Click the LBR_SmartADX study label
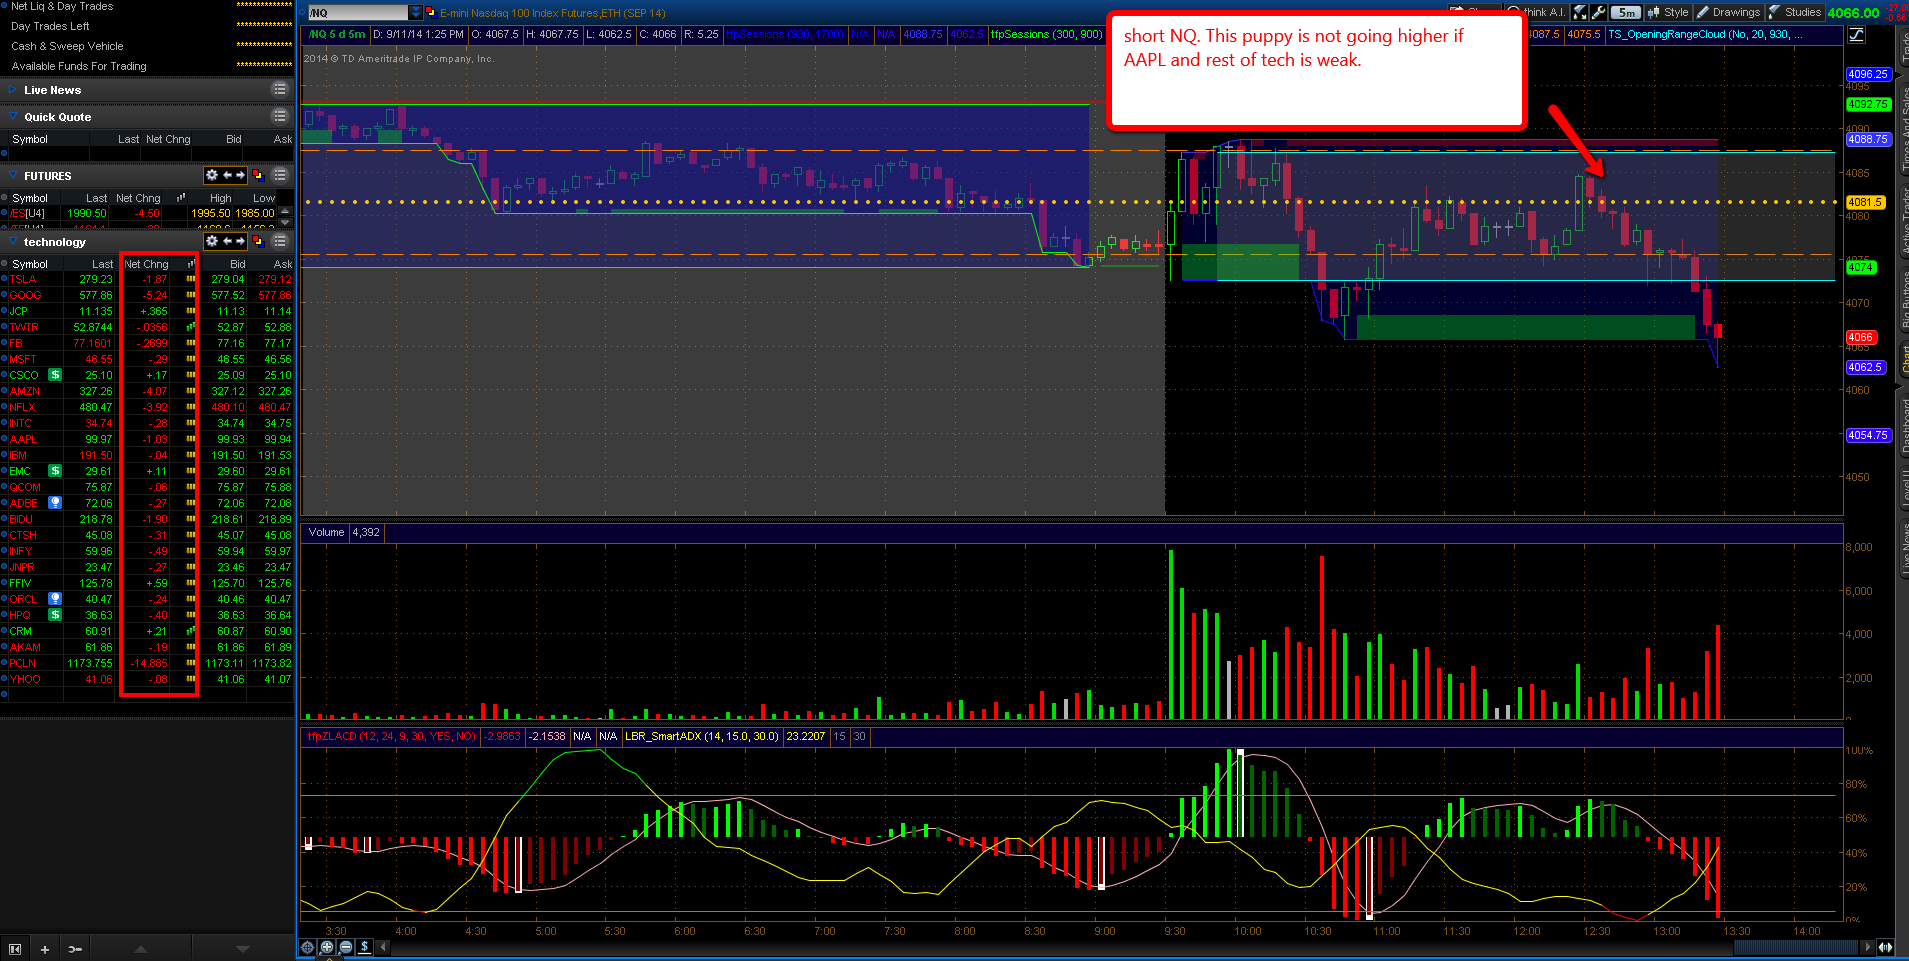1909x961 pixels. 701,736
